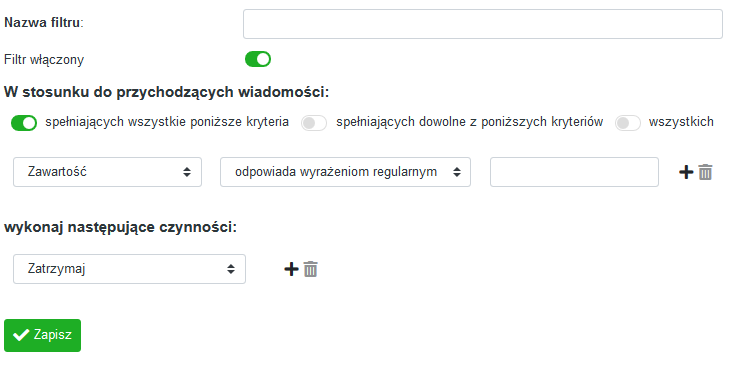Focus the Nazwa filtru text field
The width and height of the screenshot is (730, 365).
coord(483,24)
